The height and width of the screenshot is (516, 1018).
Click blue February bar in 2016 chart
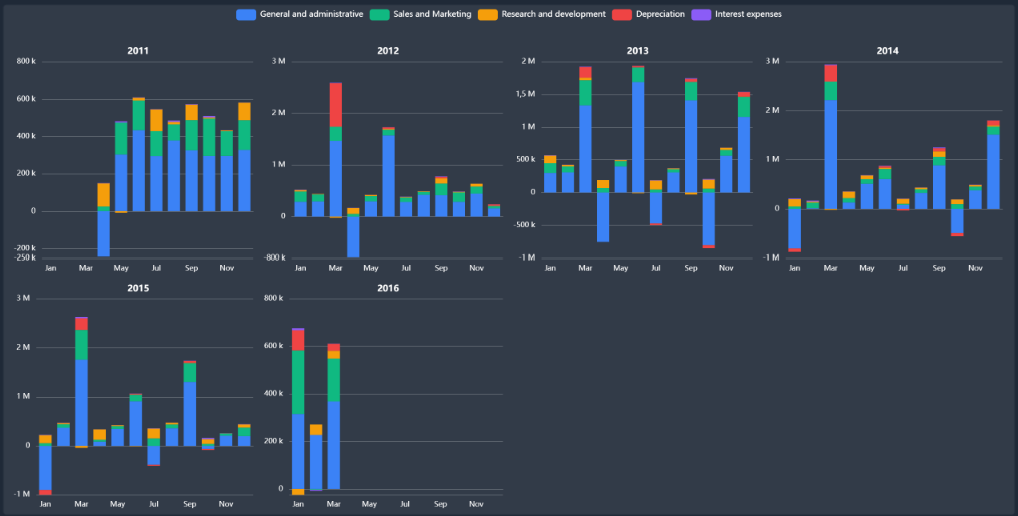coord(316,462)
